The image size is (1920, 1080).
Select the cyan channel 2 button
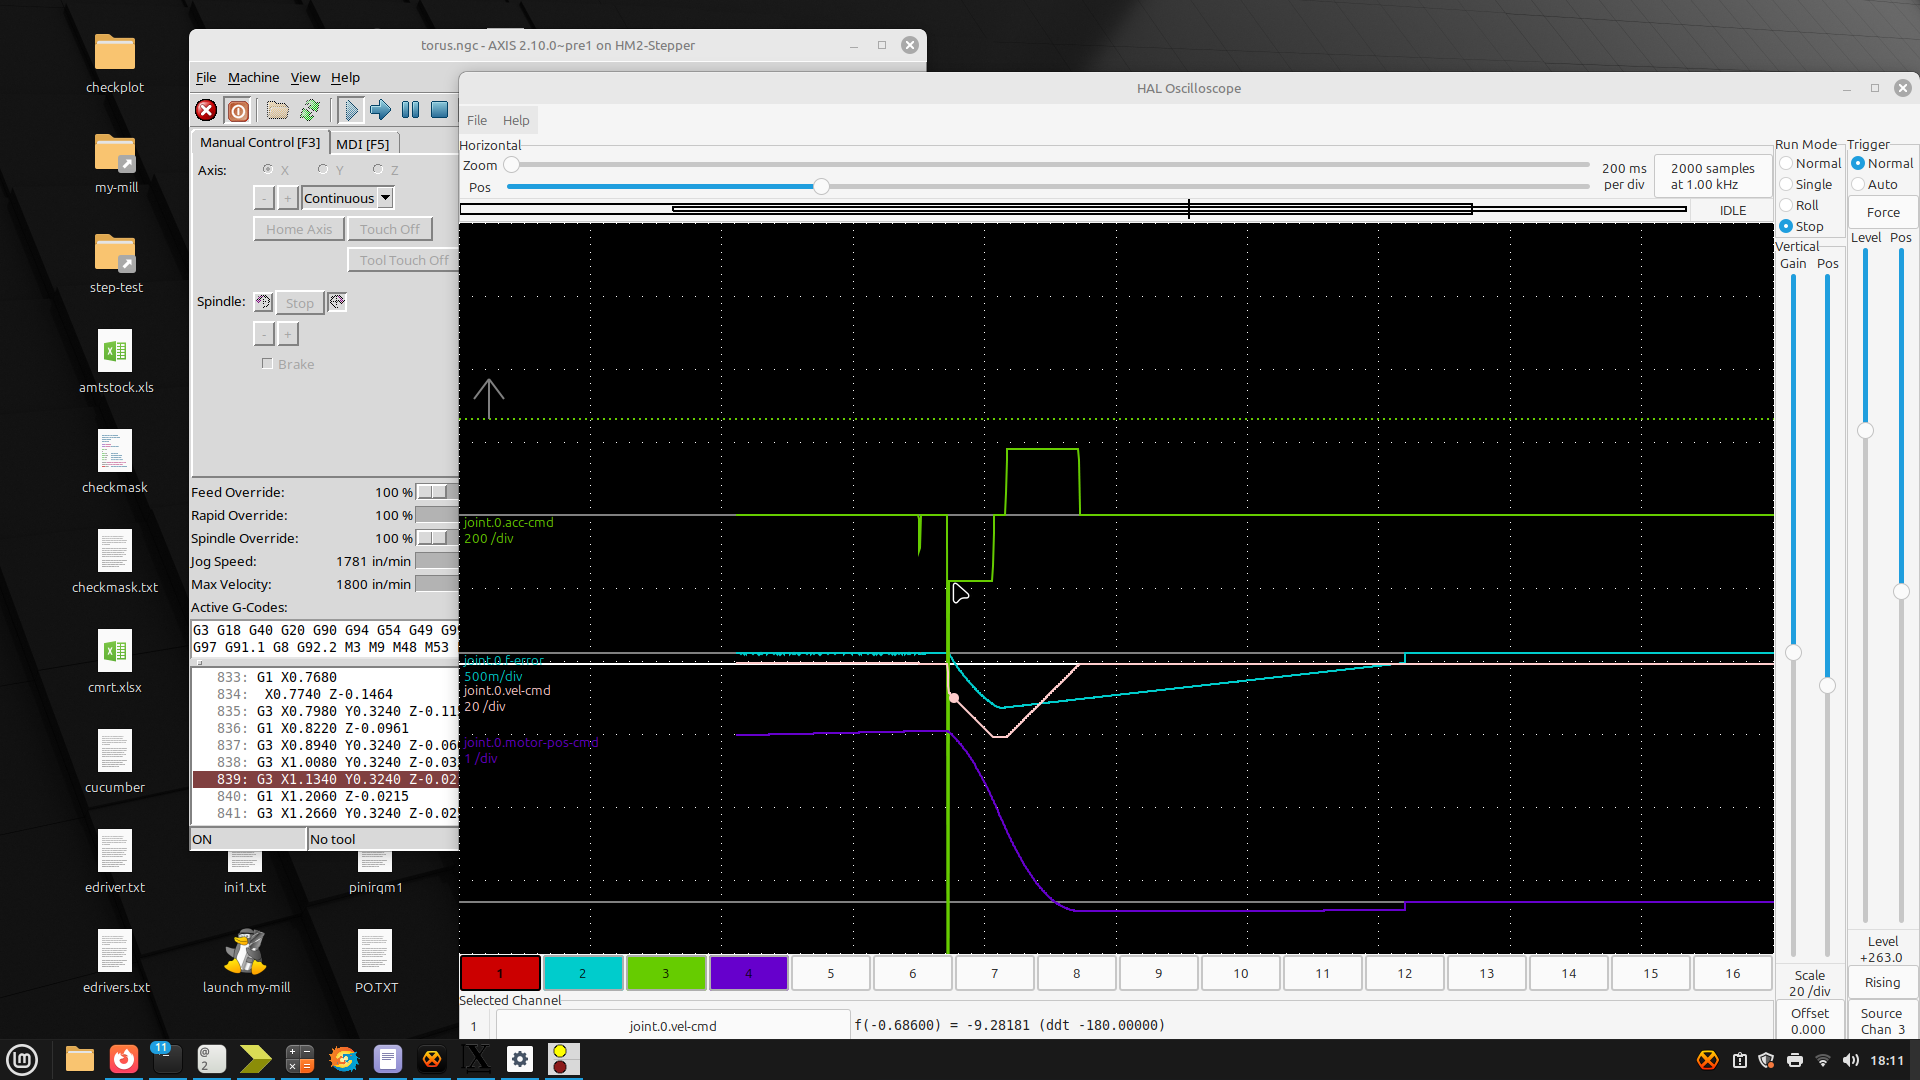pyautogui.click(x=582, y=973)
